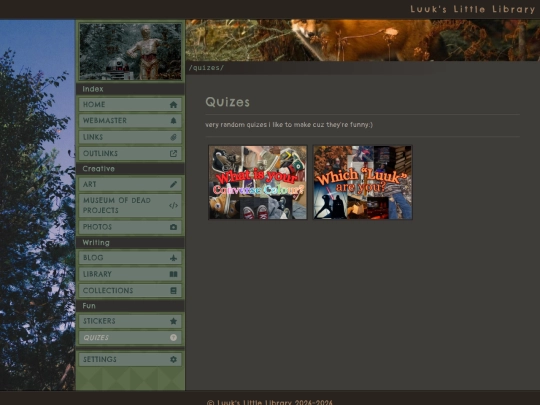Click the open-book icon beside LIBRARY
540x405 pixels.
point(173,274)
